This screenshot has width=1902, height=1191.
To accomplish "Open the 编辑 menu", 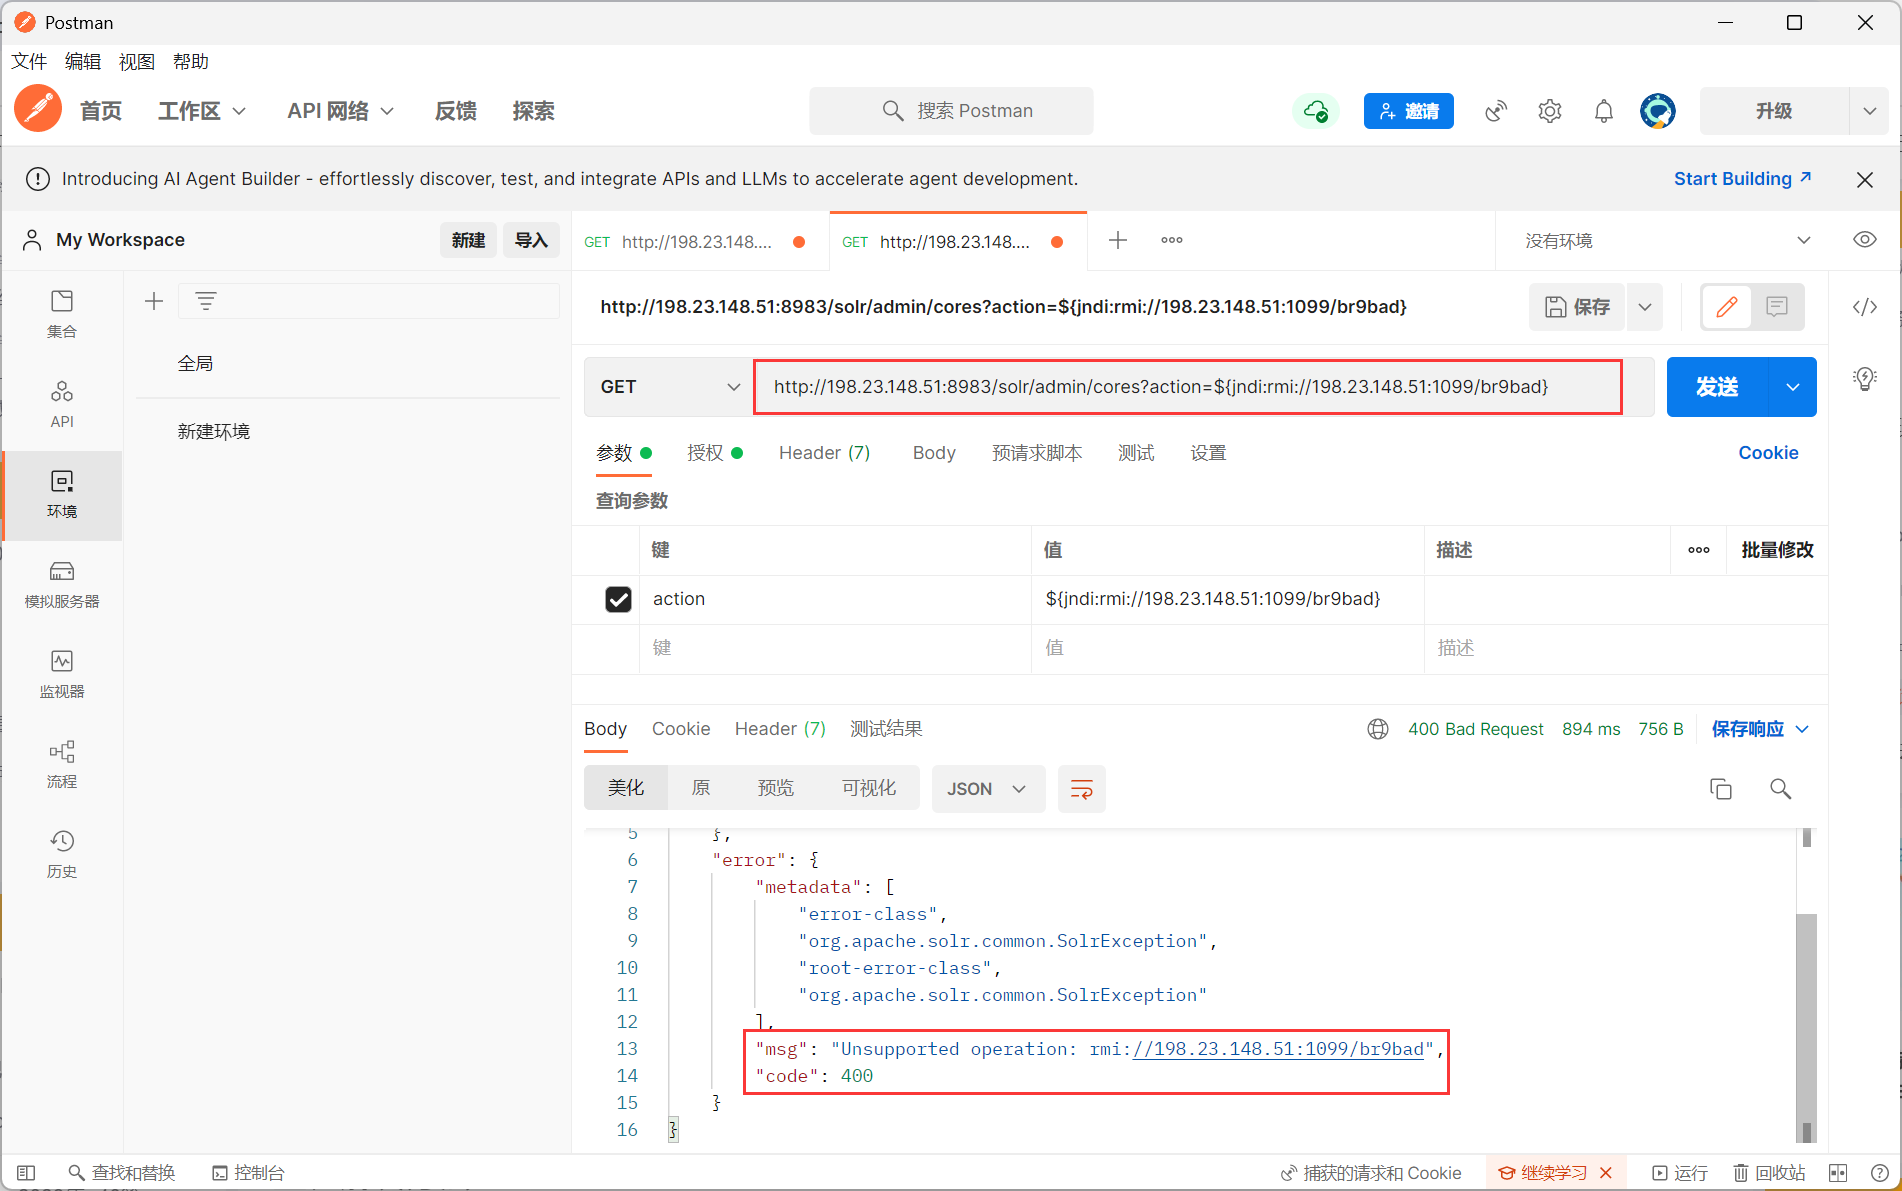I will [x=83, y=62].
